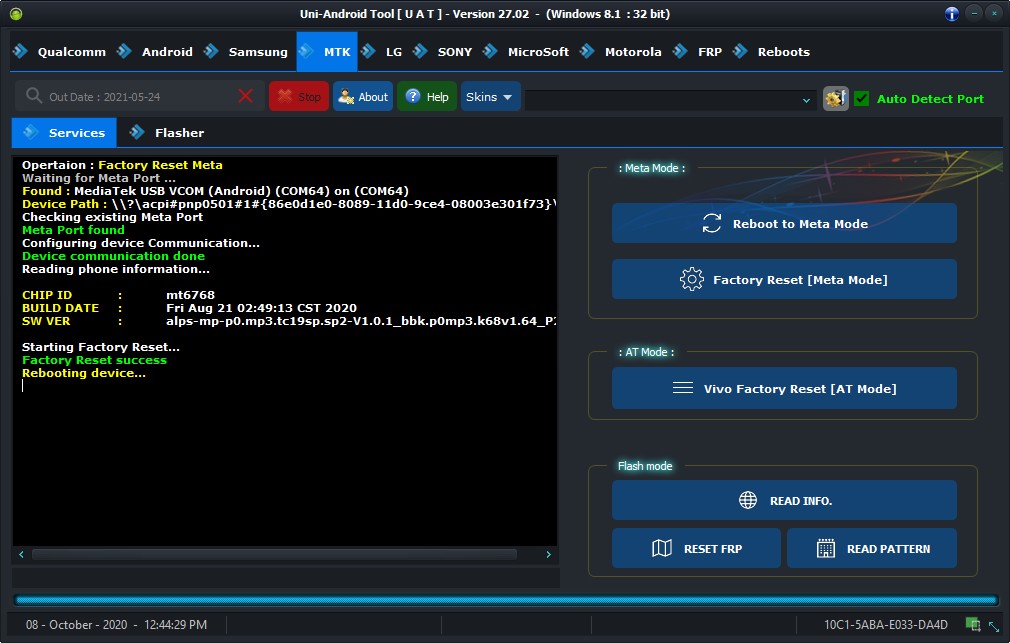1010x643 pixels.
Task: Click the globe icon on READ INFO
Action: click(x=747, y=500)
